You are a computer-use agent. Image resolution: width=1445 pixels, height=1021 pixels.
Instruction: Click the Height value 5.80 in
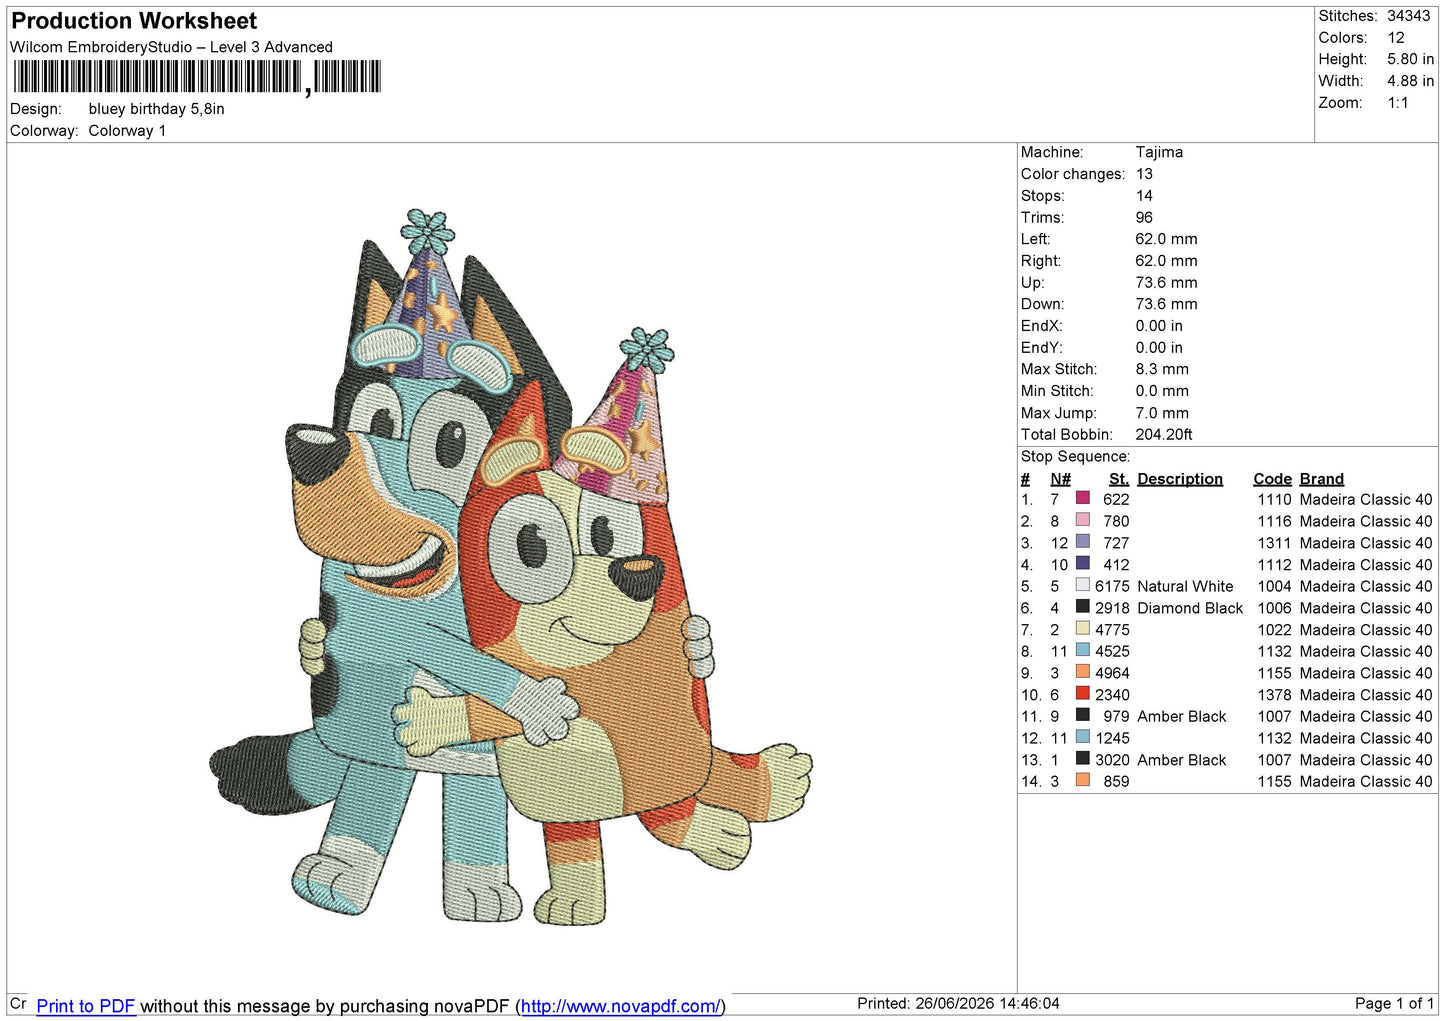click(x=1411, y=59)
